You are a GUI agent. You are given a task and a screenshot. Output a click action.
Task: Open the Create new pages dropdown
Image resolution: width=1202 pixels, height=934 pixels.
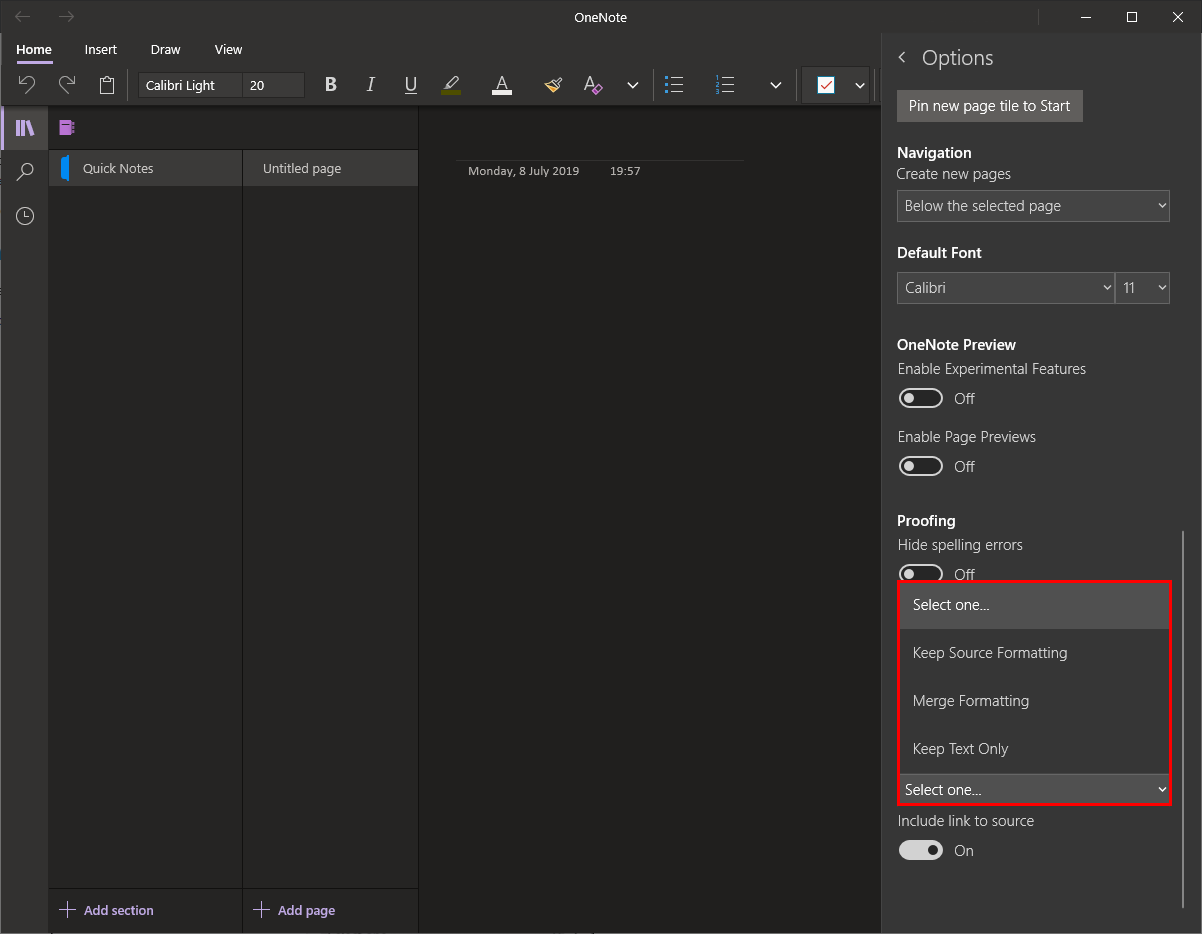click(1033, 206)
